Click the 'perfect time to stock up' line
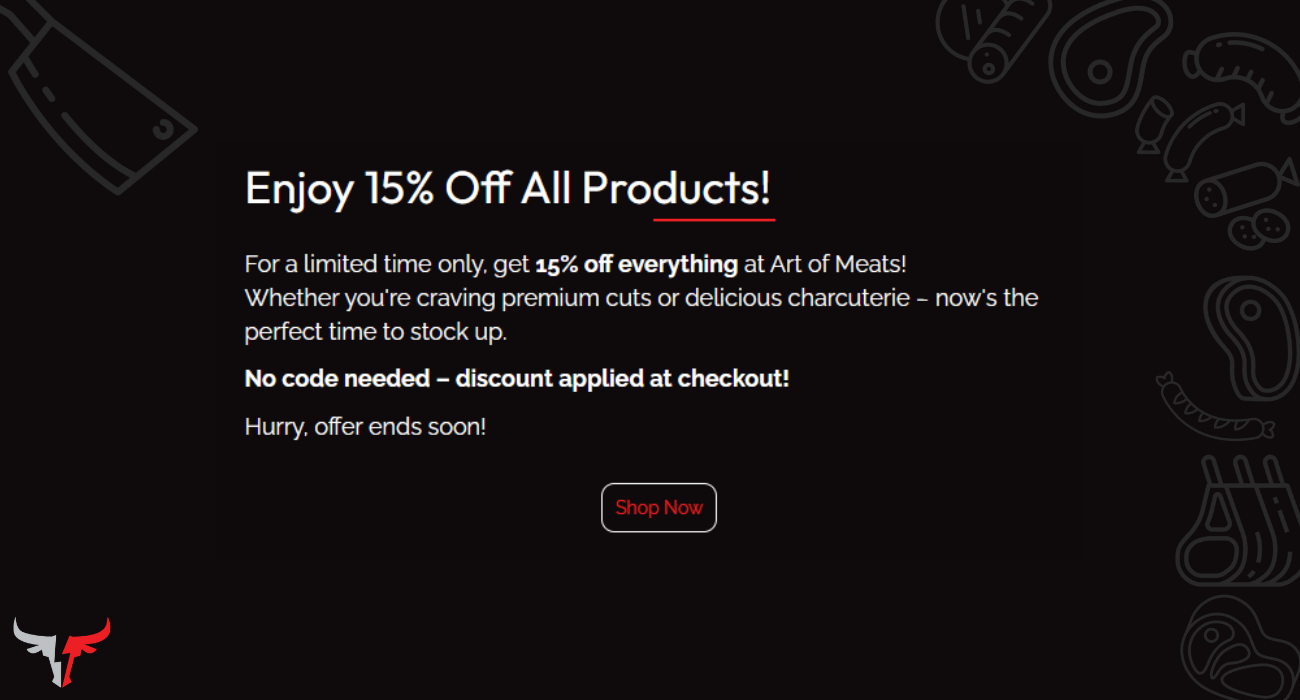The height and width of the screenshot is (700, 1300). click(x=375, y=332)
